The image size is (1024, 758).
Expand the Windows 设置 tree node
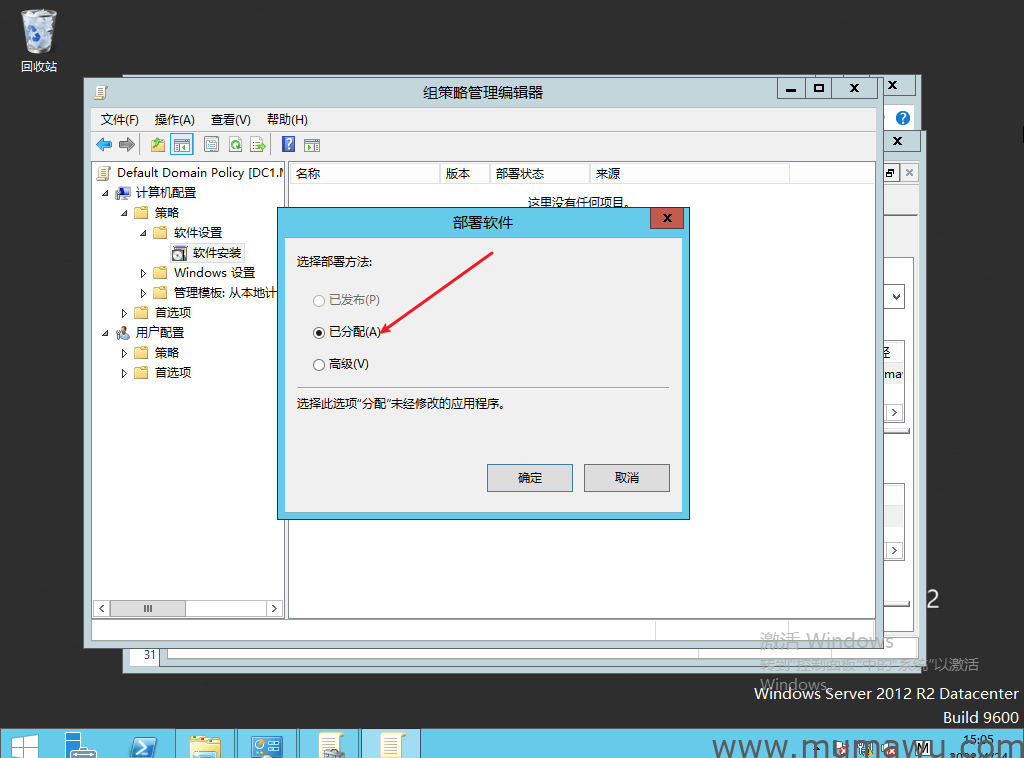[x=143, y=273]
